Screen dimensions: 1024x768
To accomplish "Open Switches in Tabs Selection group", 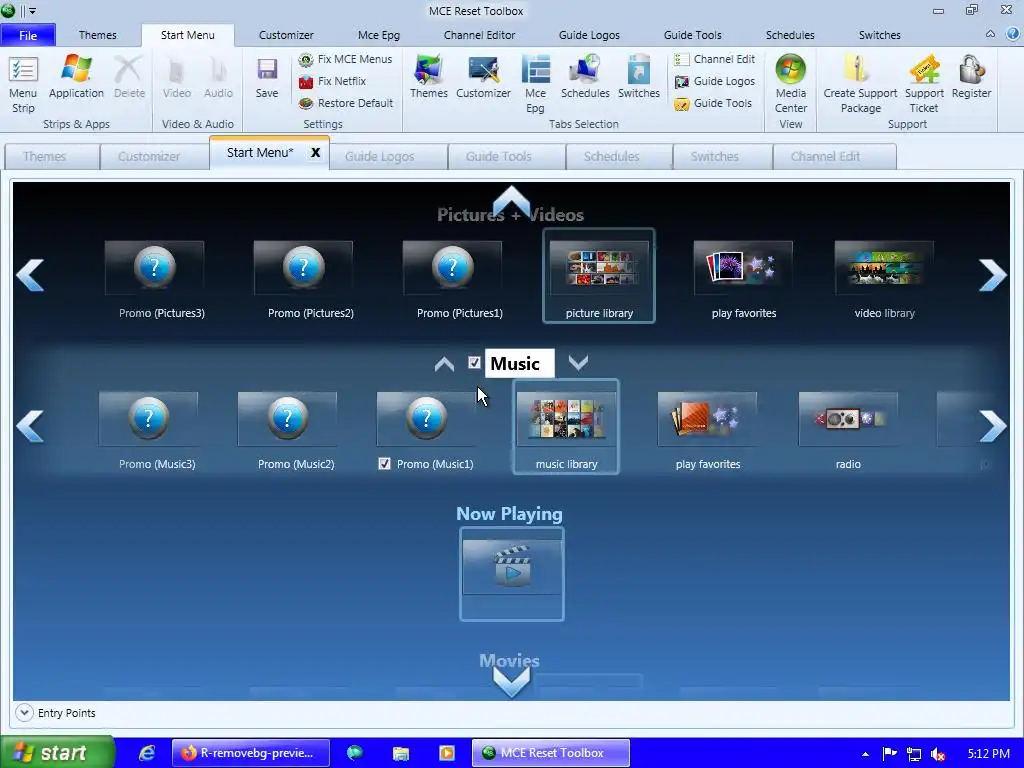I will point(639,77).
